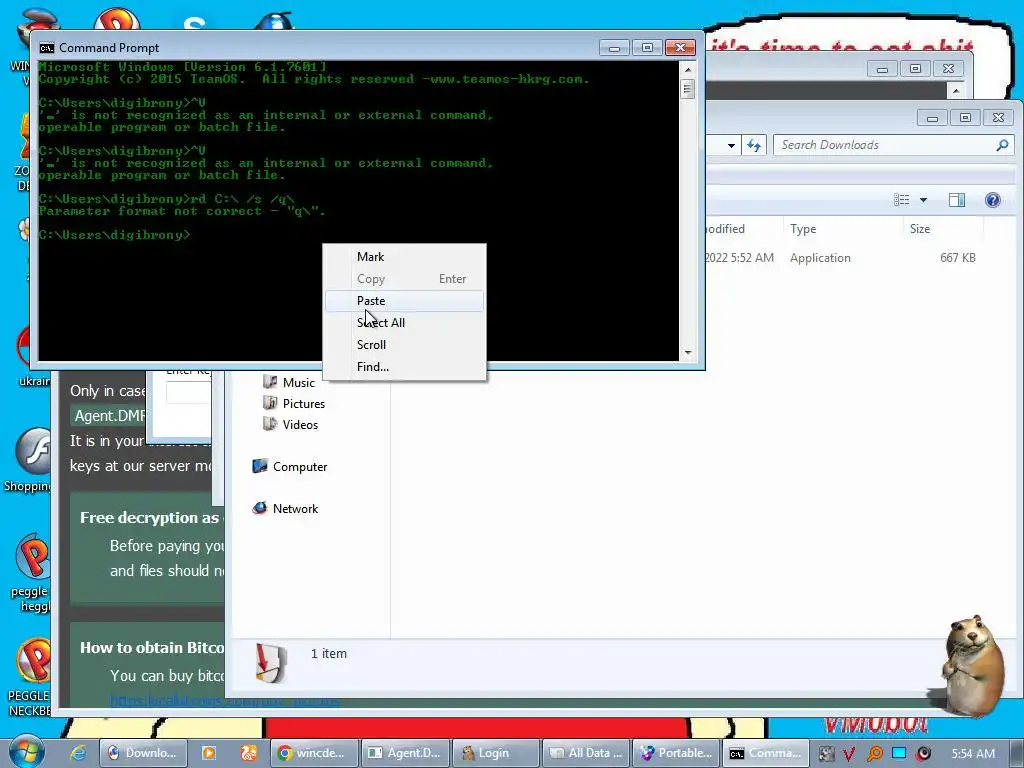Click the first system tray icon
This screenshot has height=768, width=1024.
pyautogui.click(x=826, y=754)
